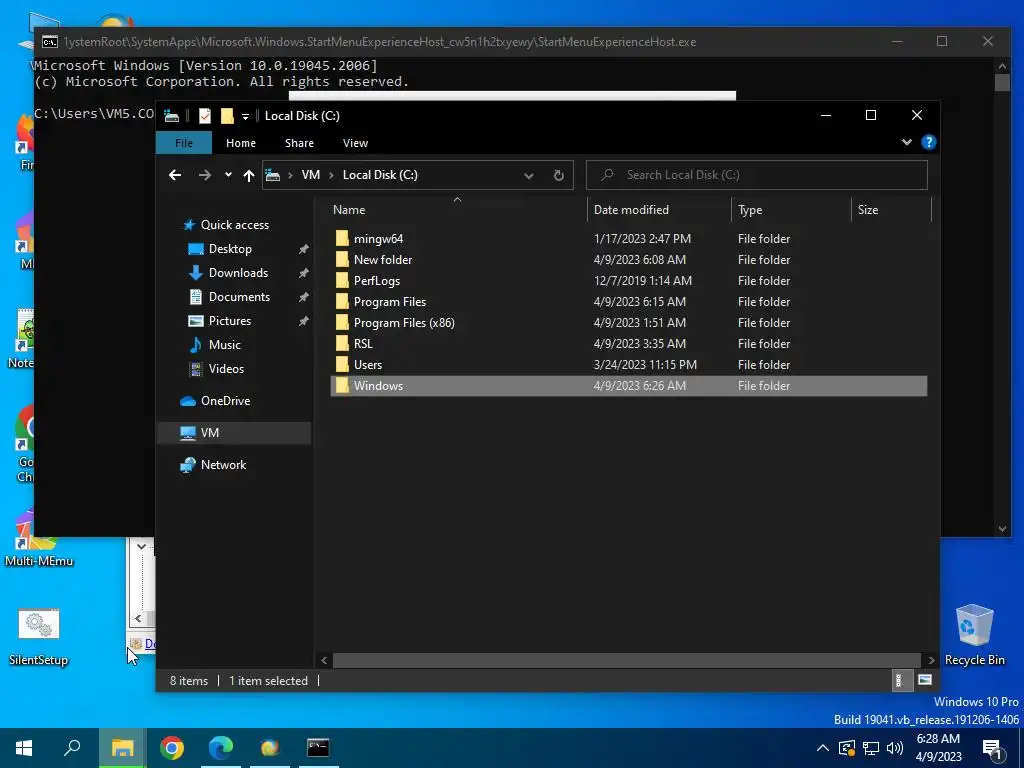This screenshot has width=1024, height=768.
Task: Launch Microsoft Edge from taskbar
Action: point(220,748)
